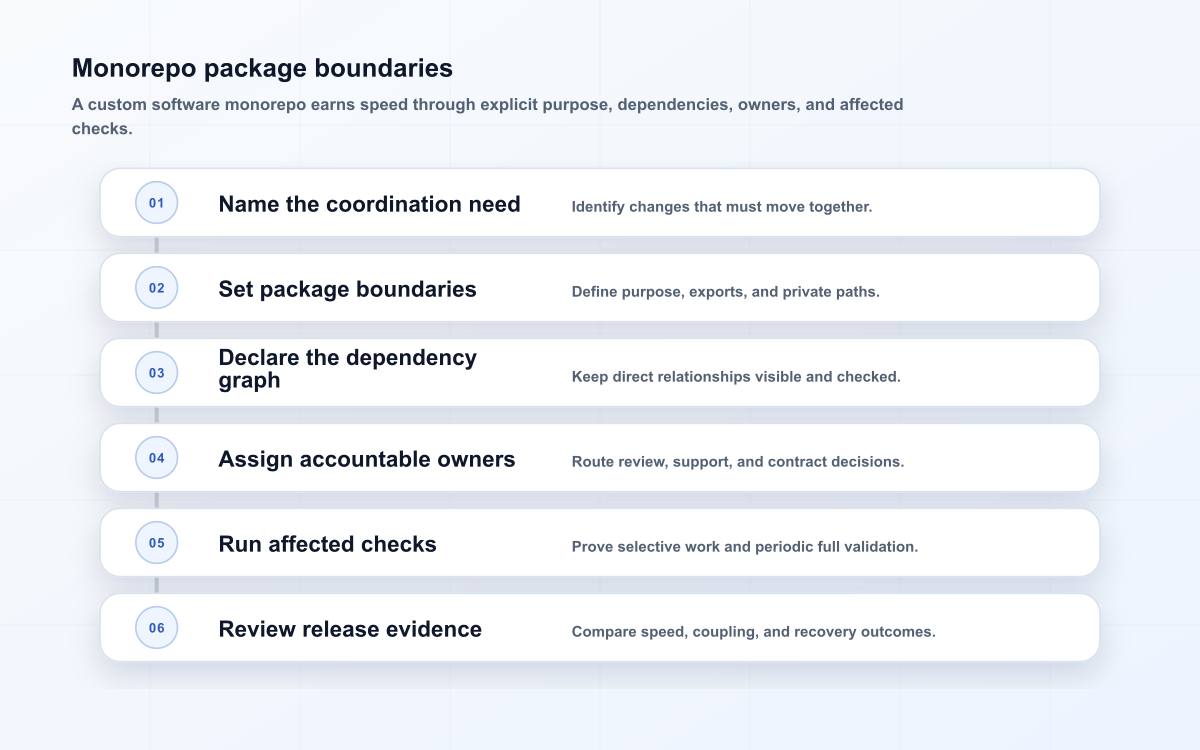Image resolution: width=1200 pixels, height=750 pixels.
Task: Select the 'Assign accountable owners' heading
Action: 367,459
